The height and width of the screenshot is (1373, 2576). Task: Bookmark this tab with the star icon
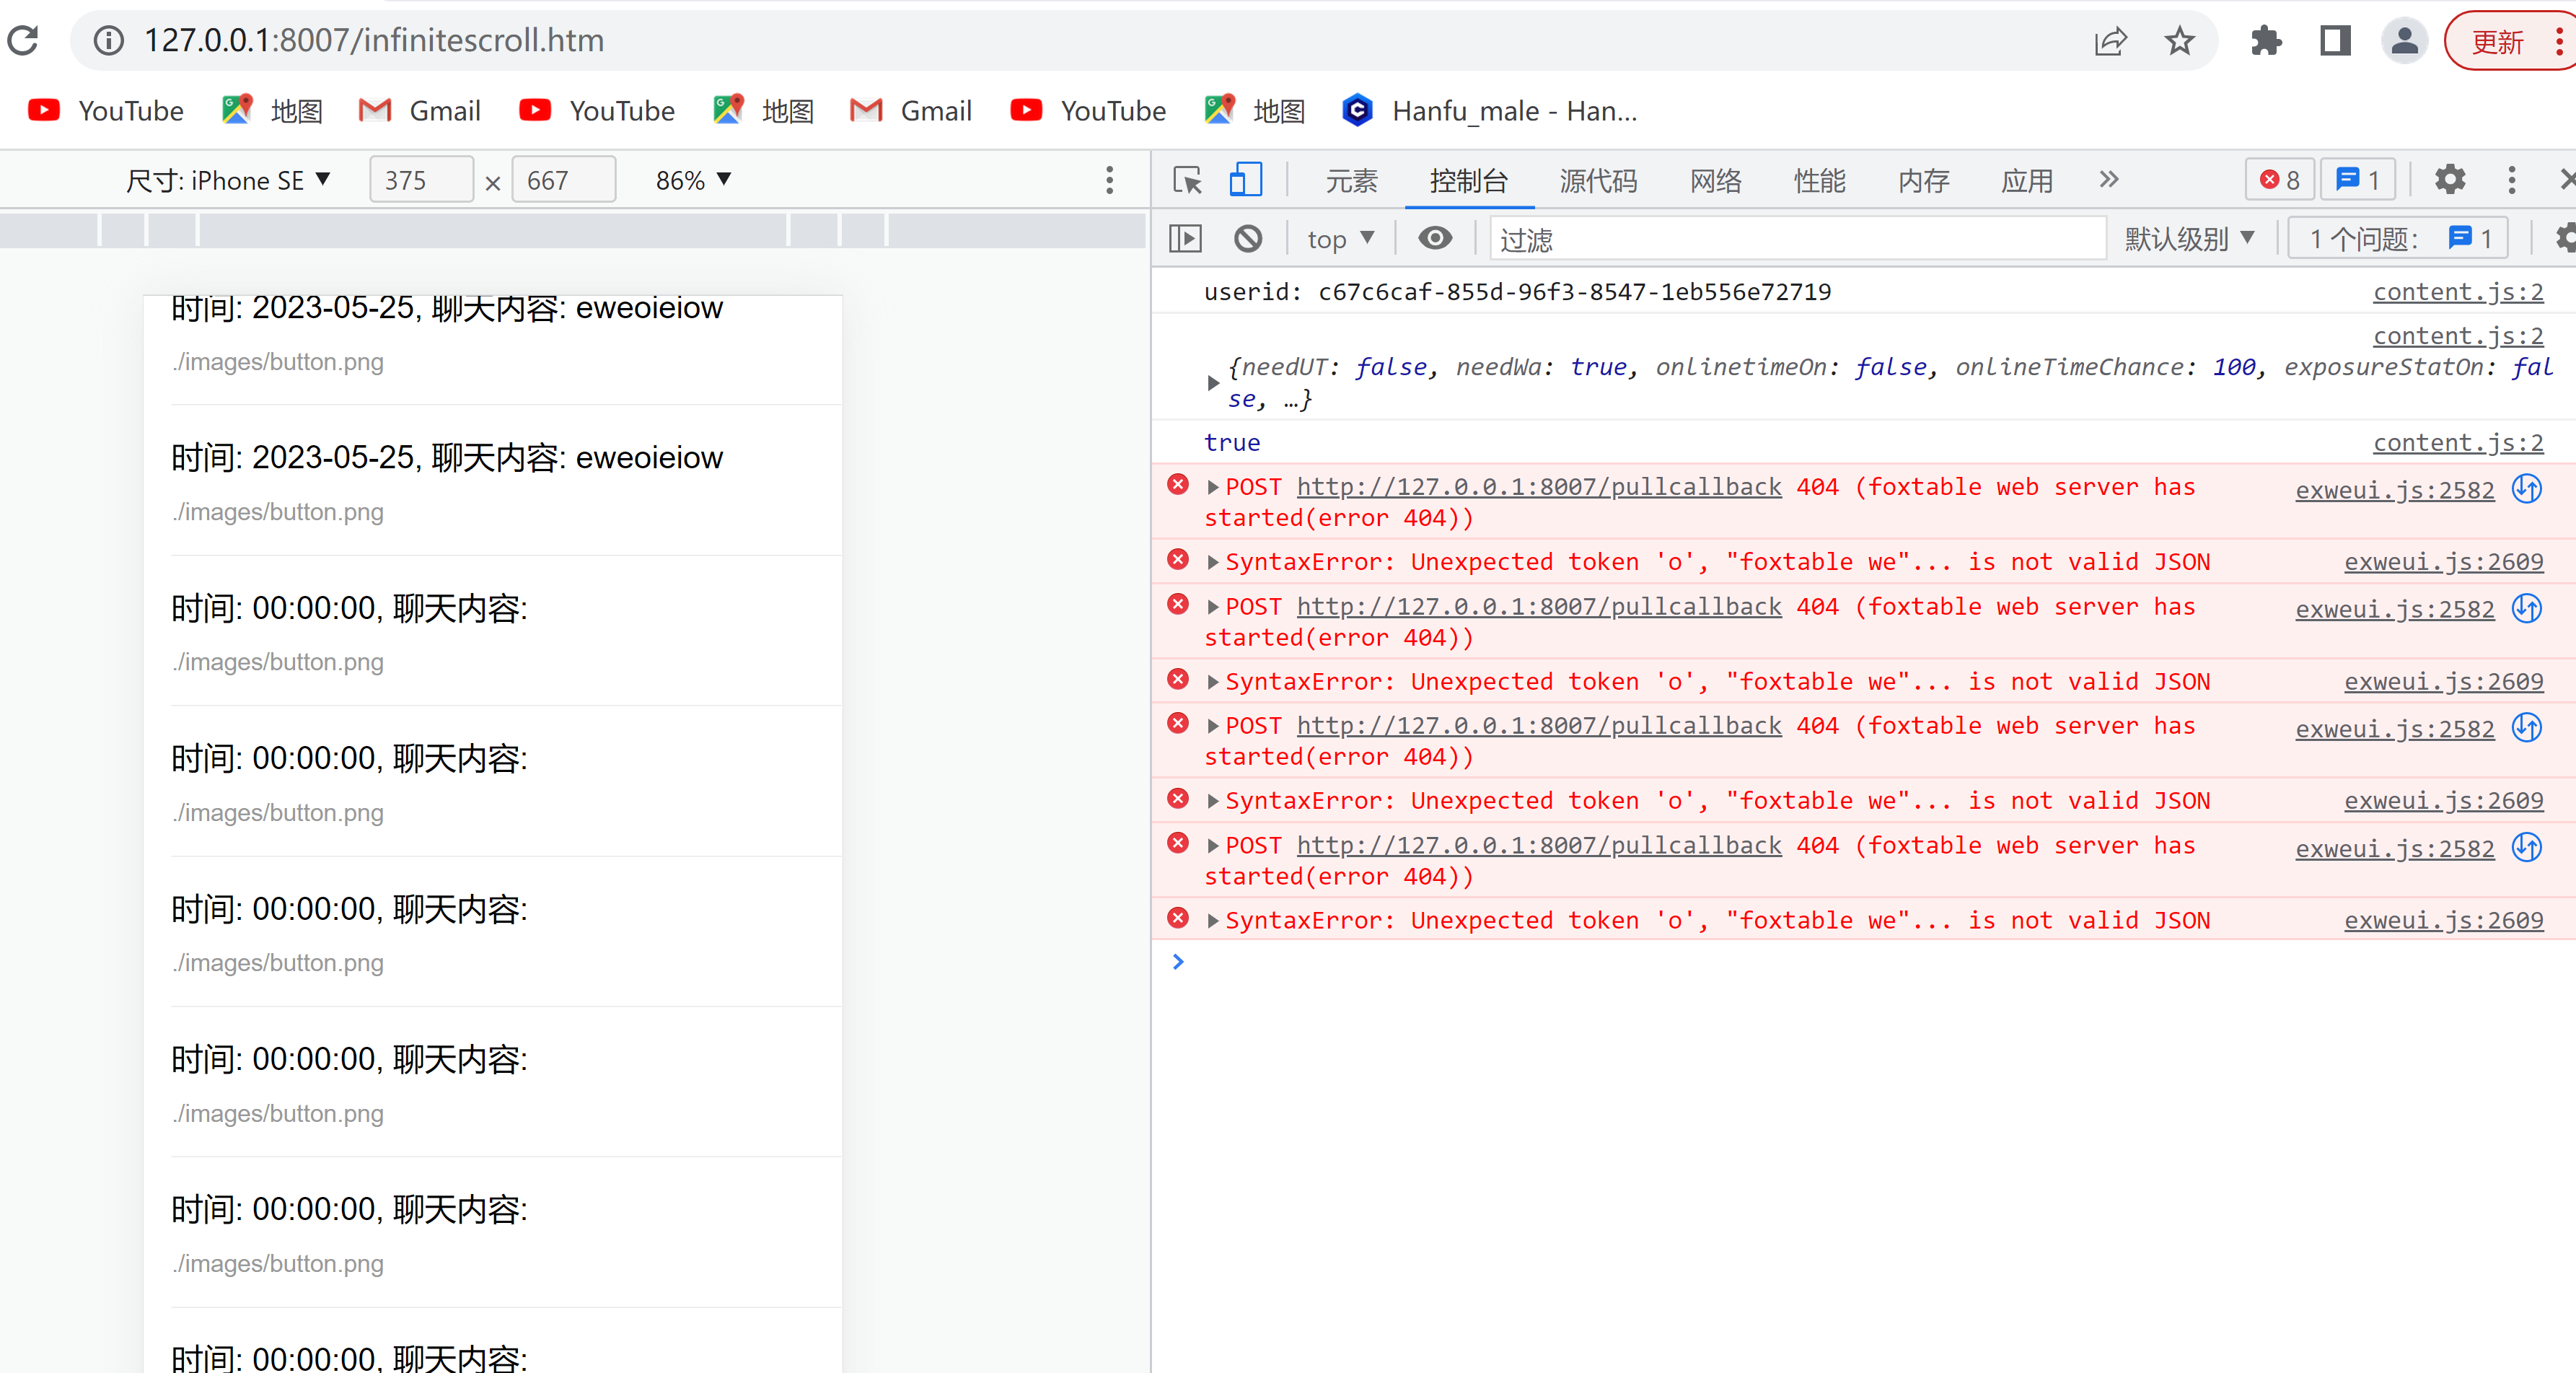pos(2179,41)
